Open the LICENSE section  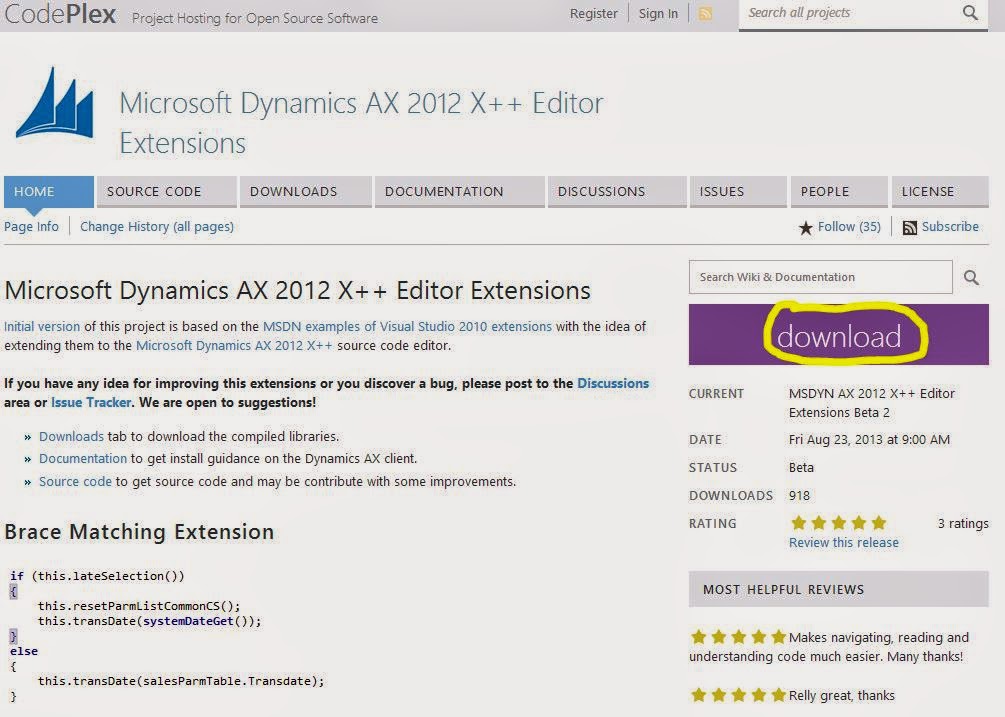click(x=931, y=191)
